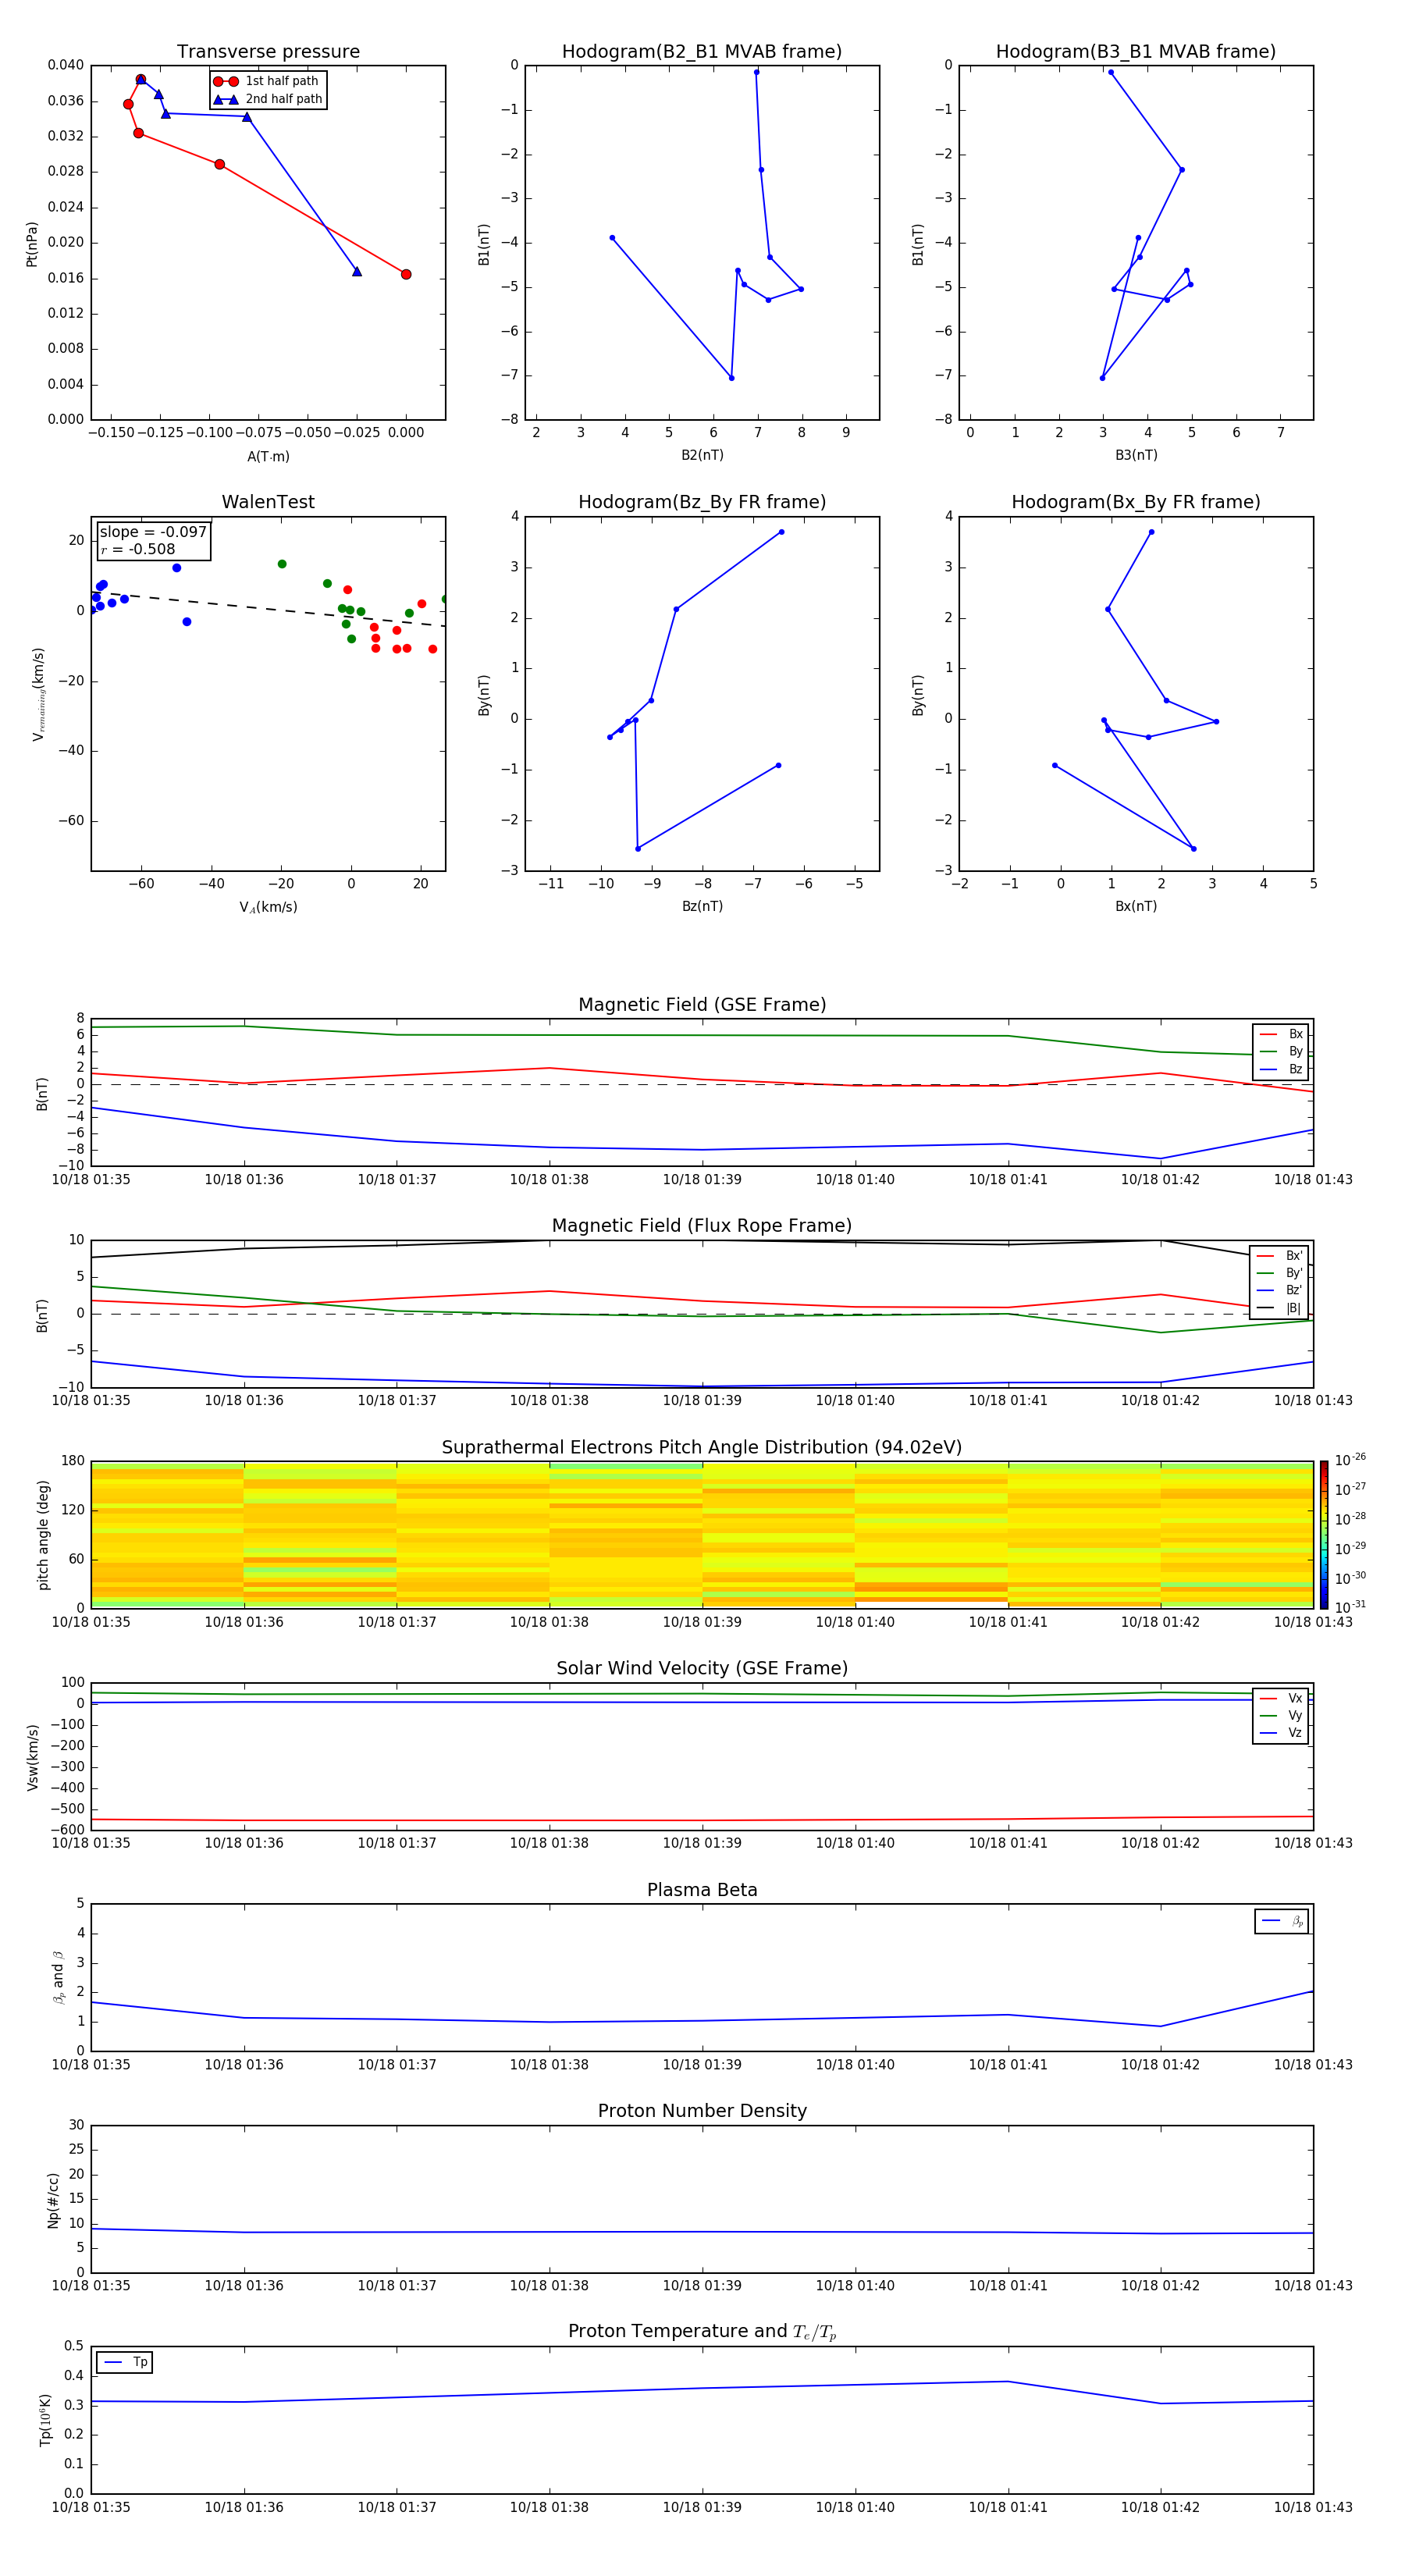The width and height of the screenshot is (1405, 2576).
Task: Click the Hodogram(B3_B1 MVAB frame) title
Action: pos(1136,52)
